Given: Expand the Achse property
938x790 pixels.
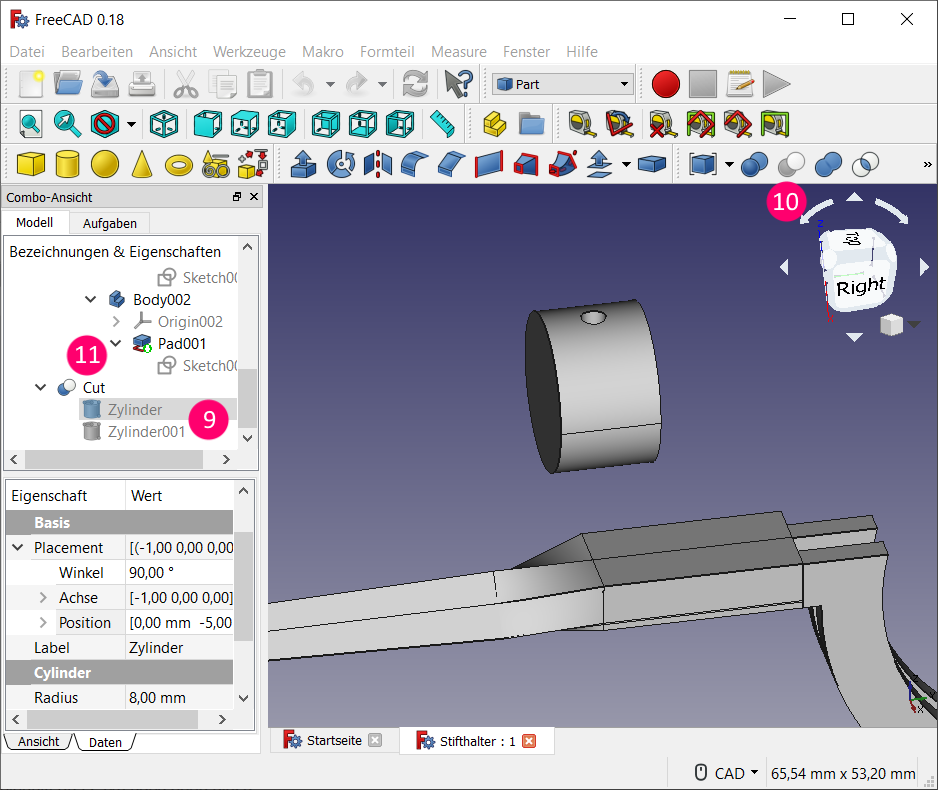Looking at the screenshot, I should point(43,598).
